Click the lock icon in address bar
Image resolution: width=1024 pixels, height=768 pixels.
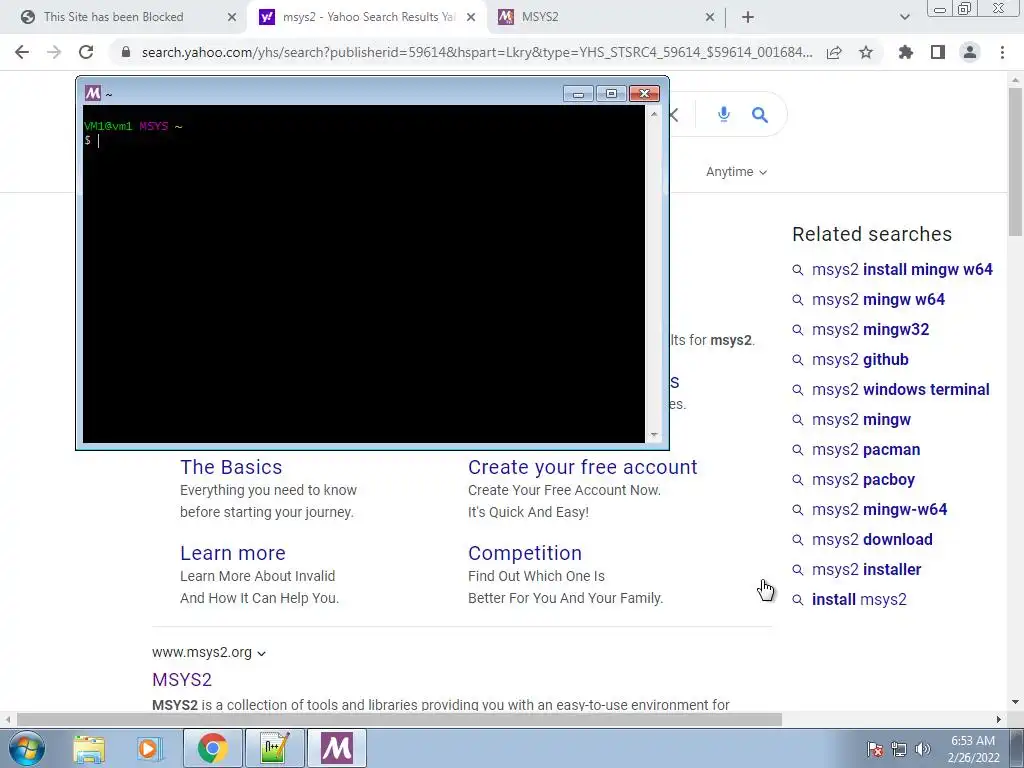coord(125,52)
